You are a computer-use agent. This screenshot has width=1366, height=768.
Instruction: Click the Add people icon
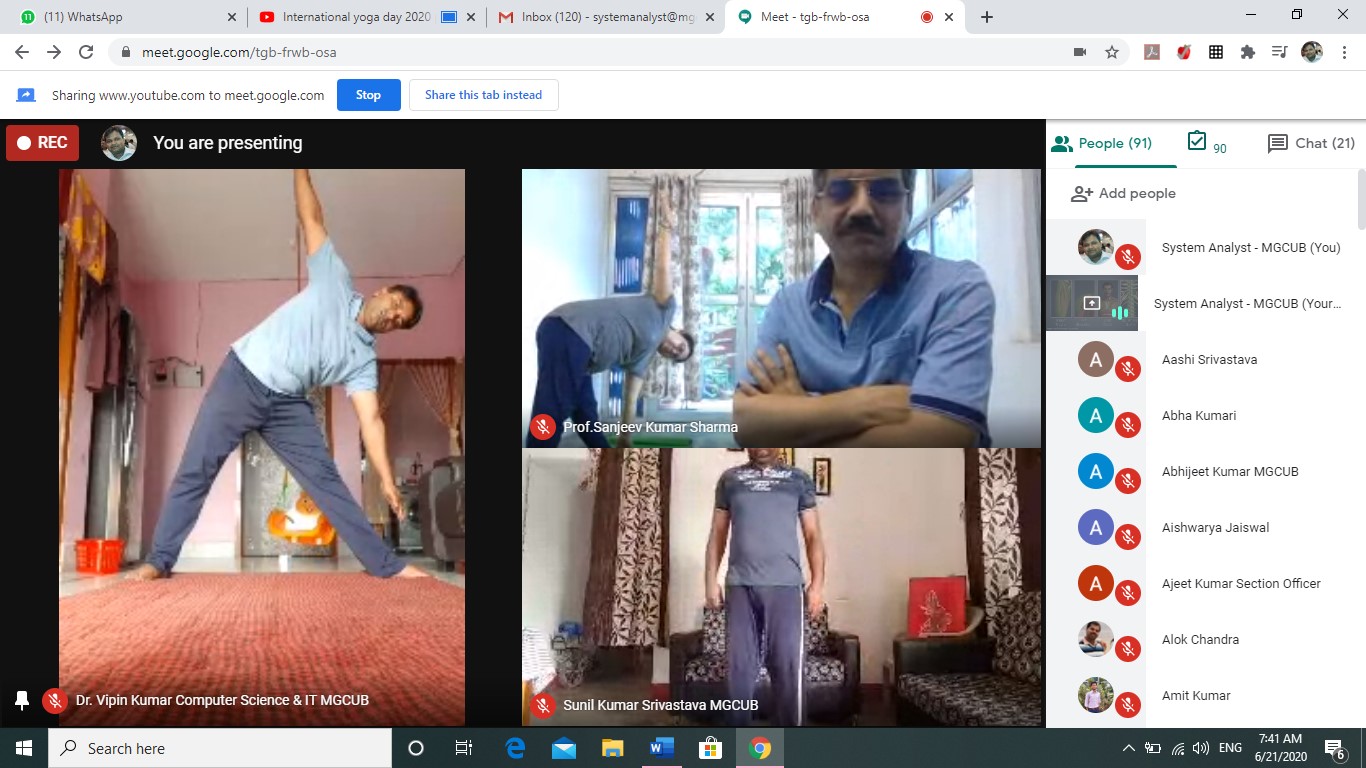(1081, 194)
